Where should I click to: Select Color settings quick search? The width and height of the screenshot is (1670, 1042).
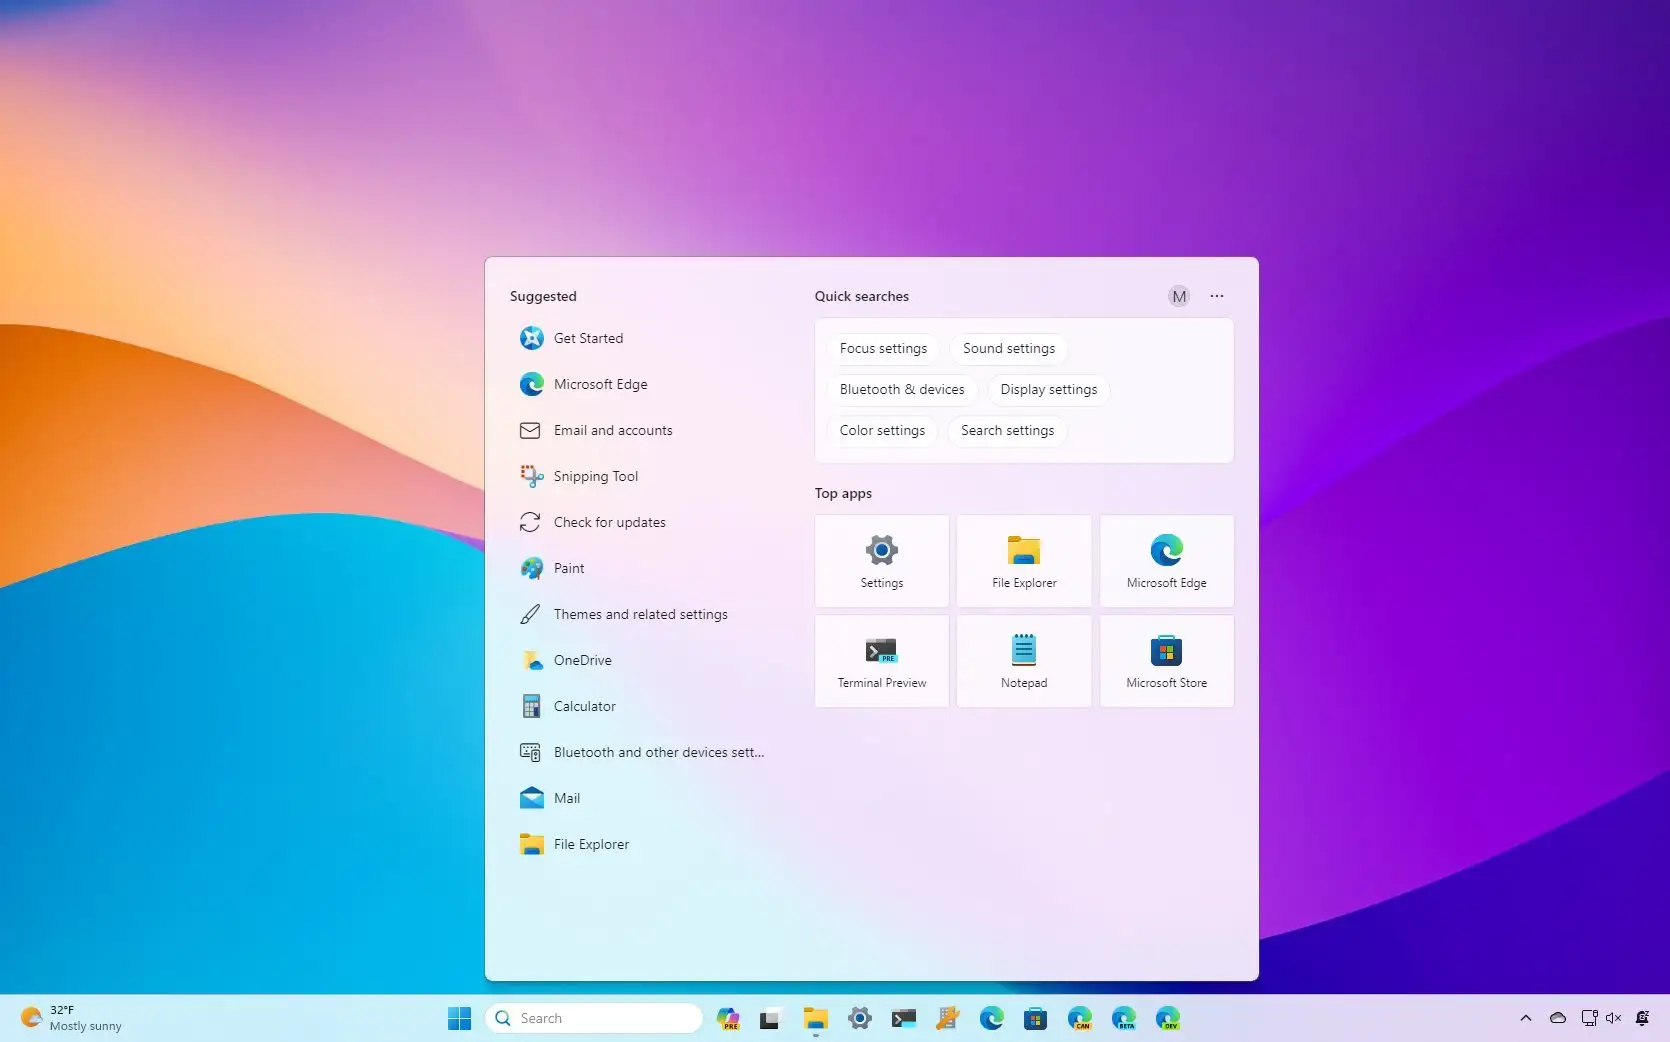[x=882, y=430]
